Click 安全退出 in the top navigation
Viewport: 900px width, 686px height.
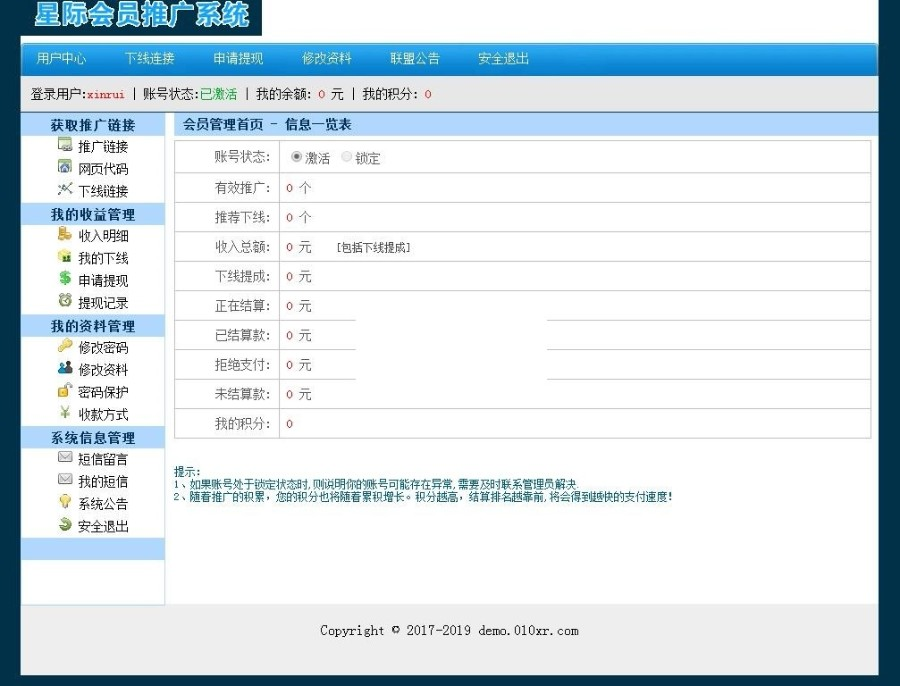tap(503, 59)
